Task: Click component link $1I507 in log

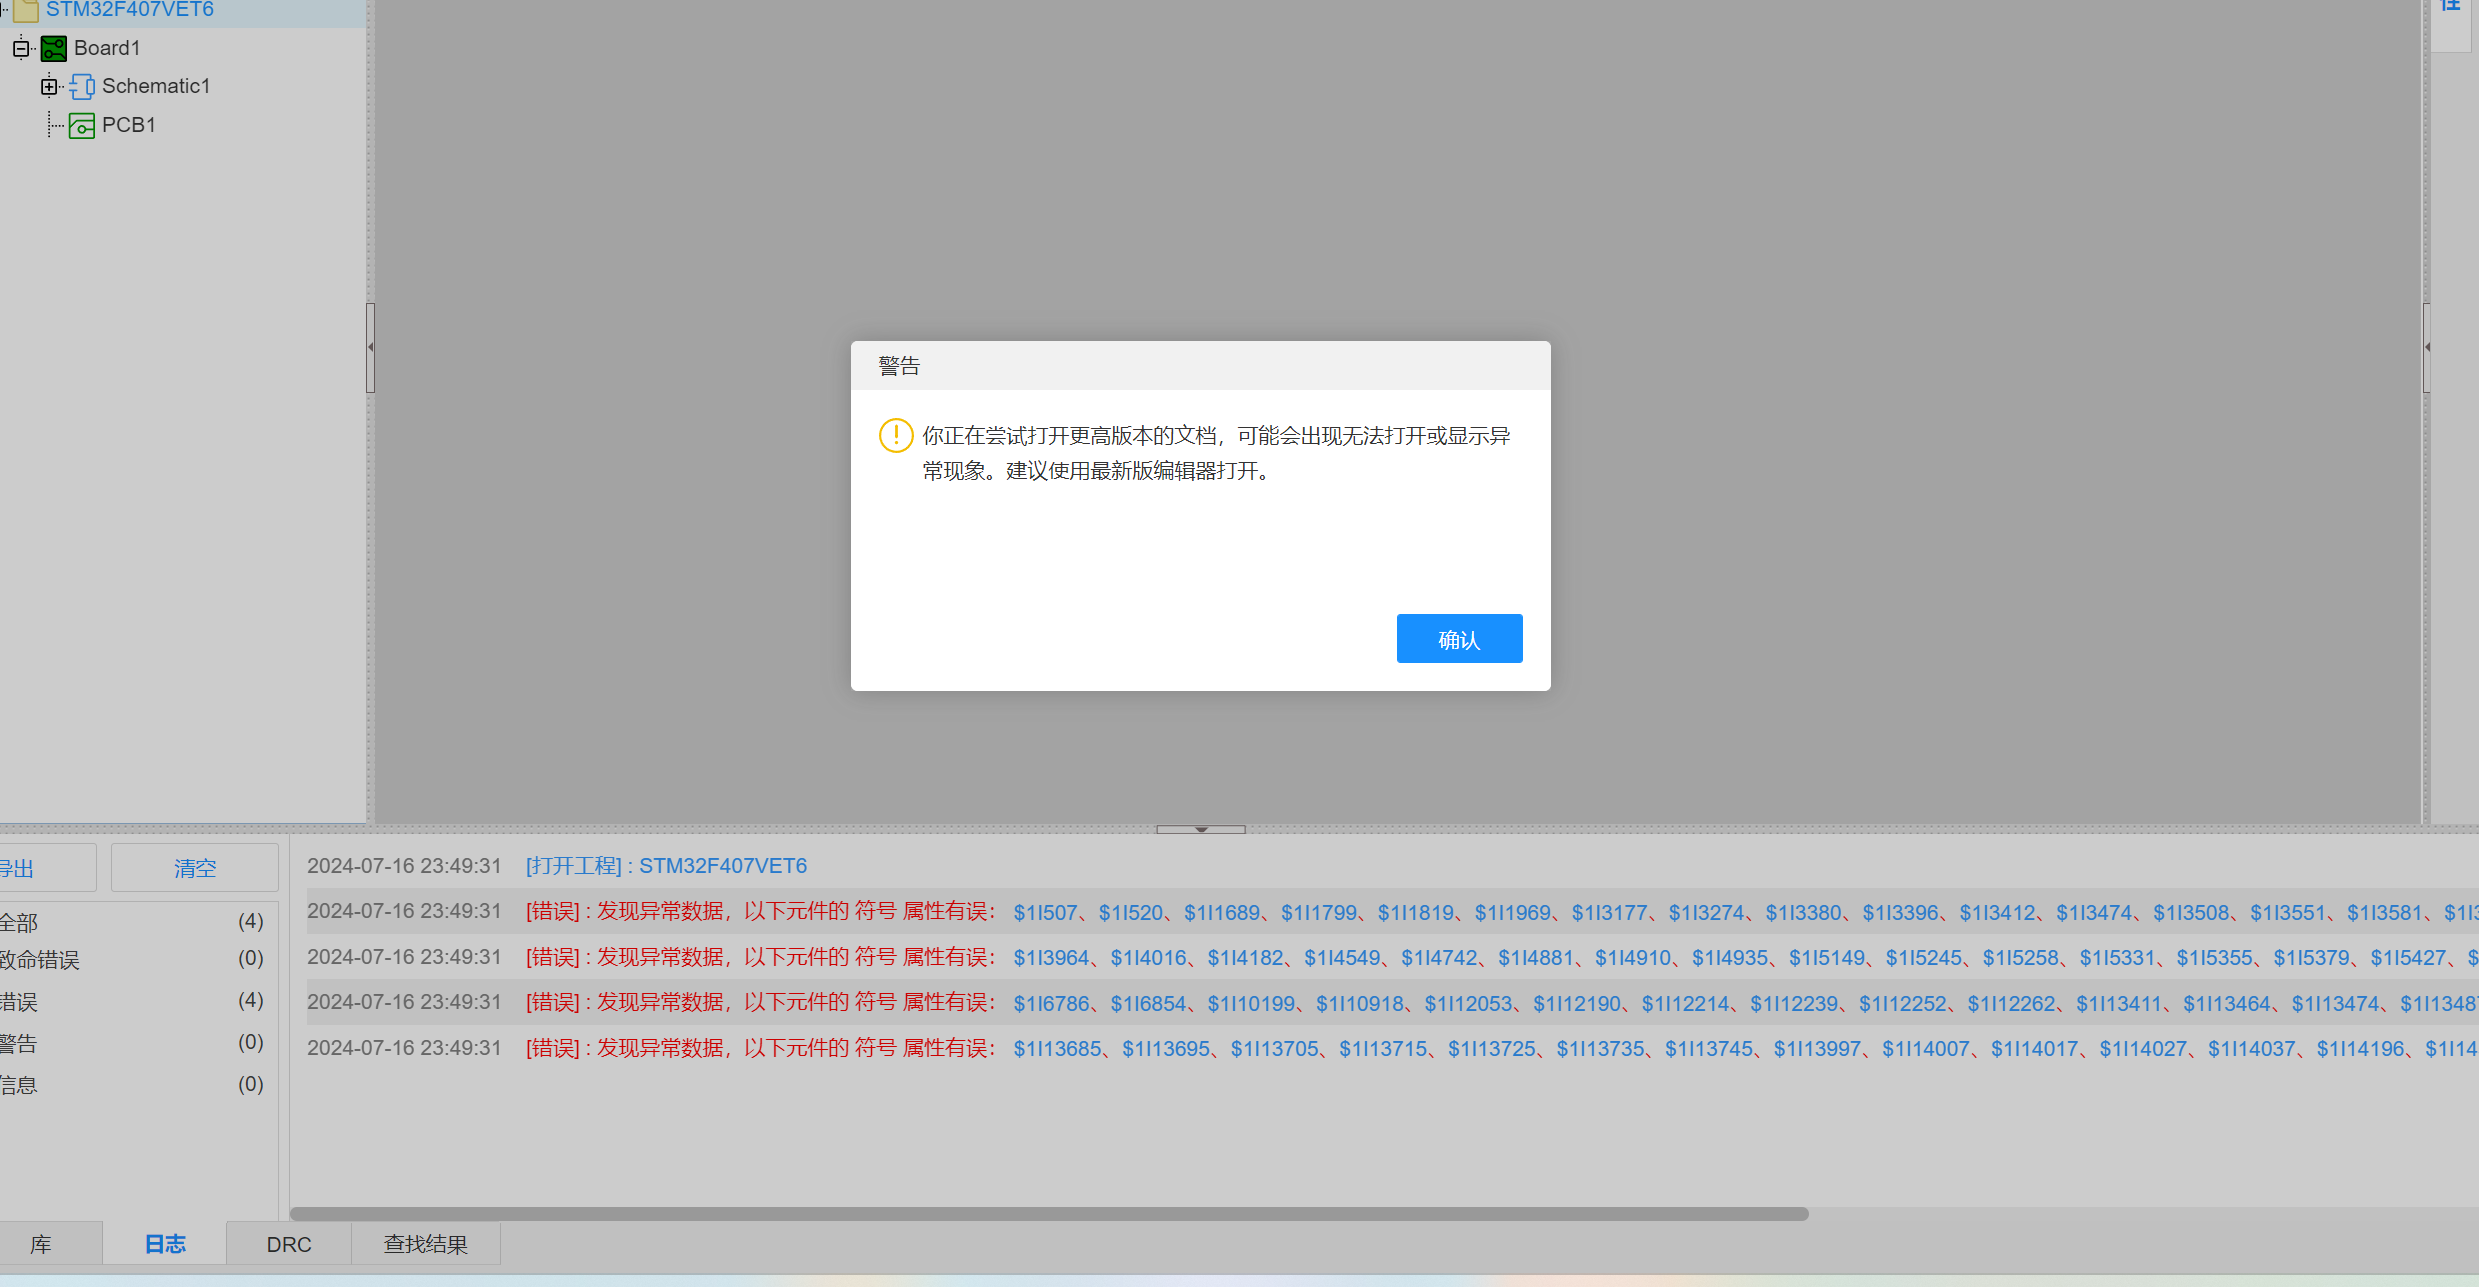Action: click(1044, 913)
